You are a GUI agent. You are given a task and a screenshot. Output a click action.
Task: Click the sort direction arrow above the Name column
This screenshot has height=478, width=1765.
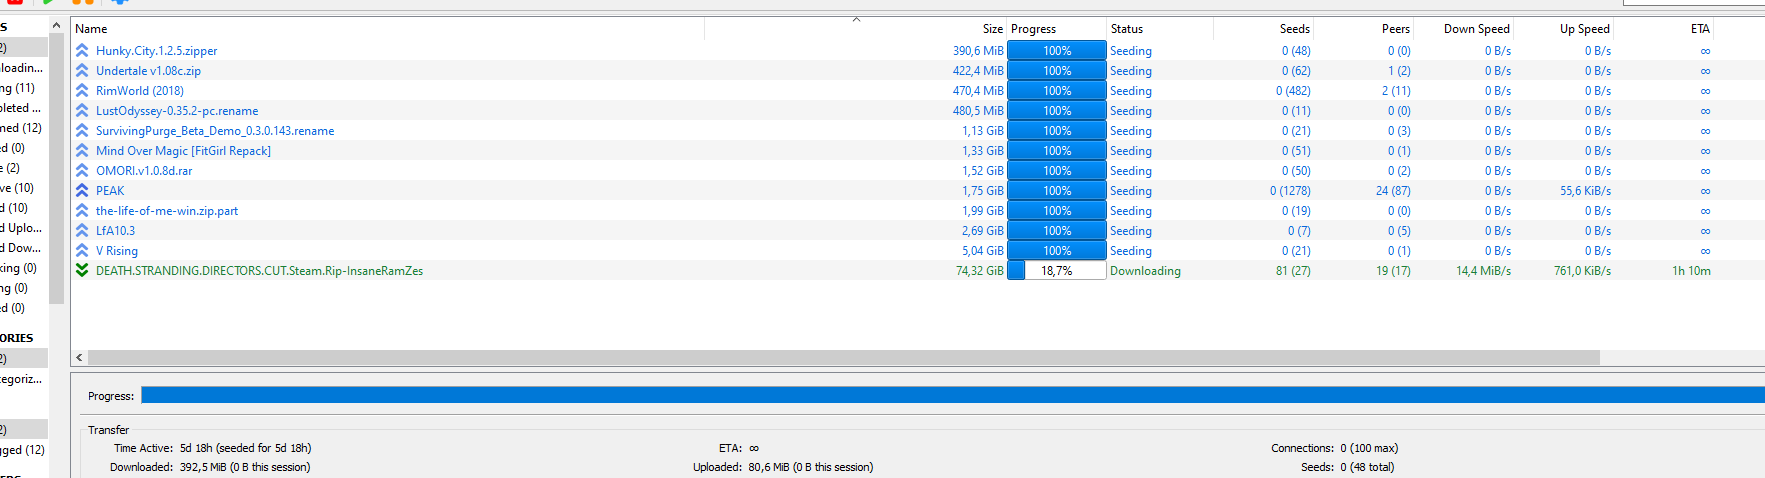pyautogui.click(x=856, y=20)
